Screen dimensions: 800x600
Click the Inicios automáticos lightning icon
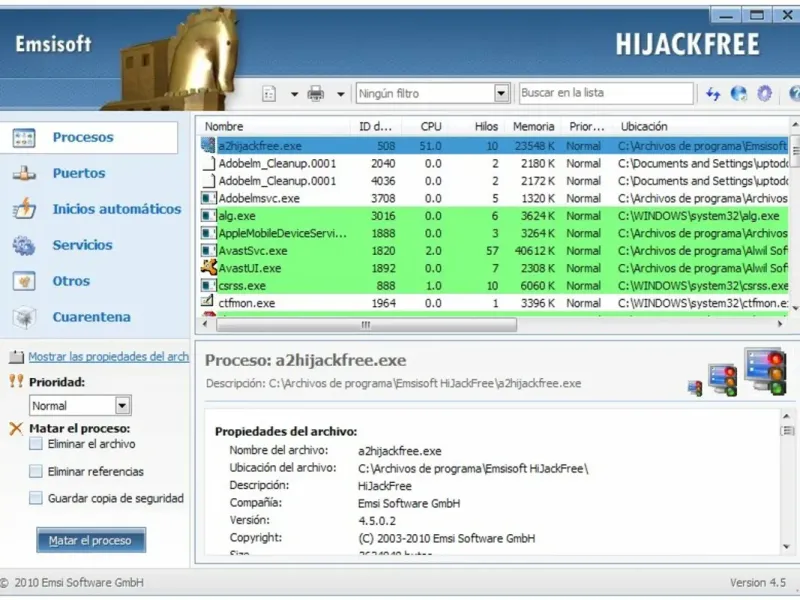24,209
